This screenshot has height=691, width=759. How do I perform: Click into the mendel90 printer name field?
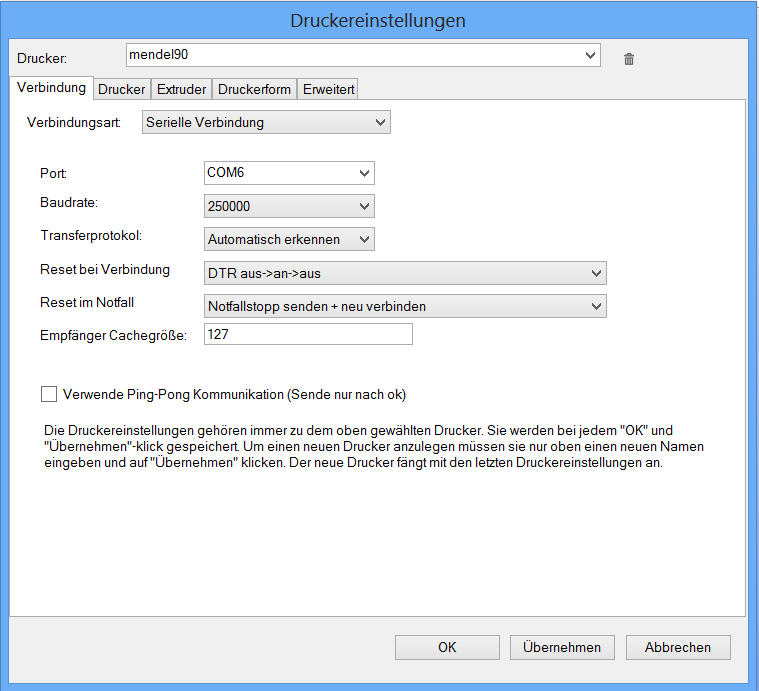[350, 55]
